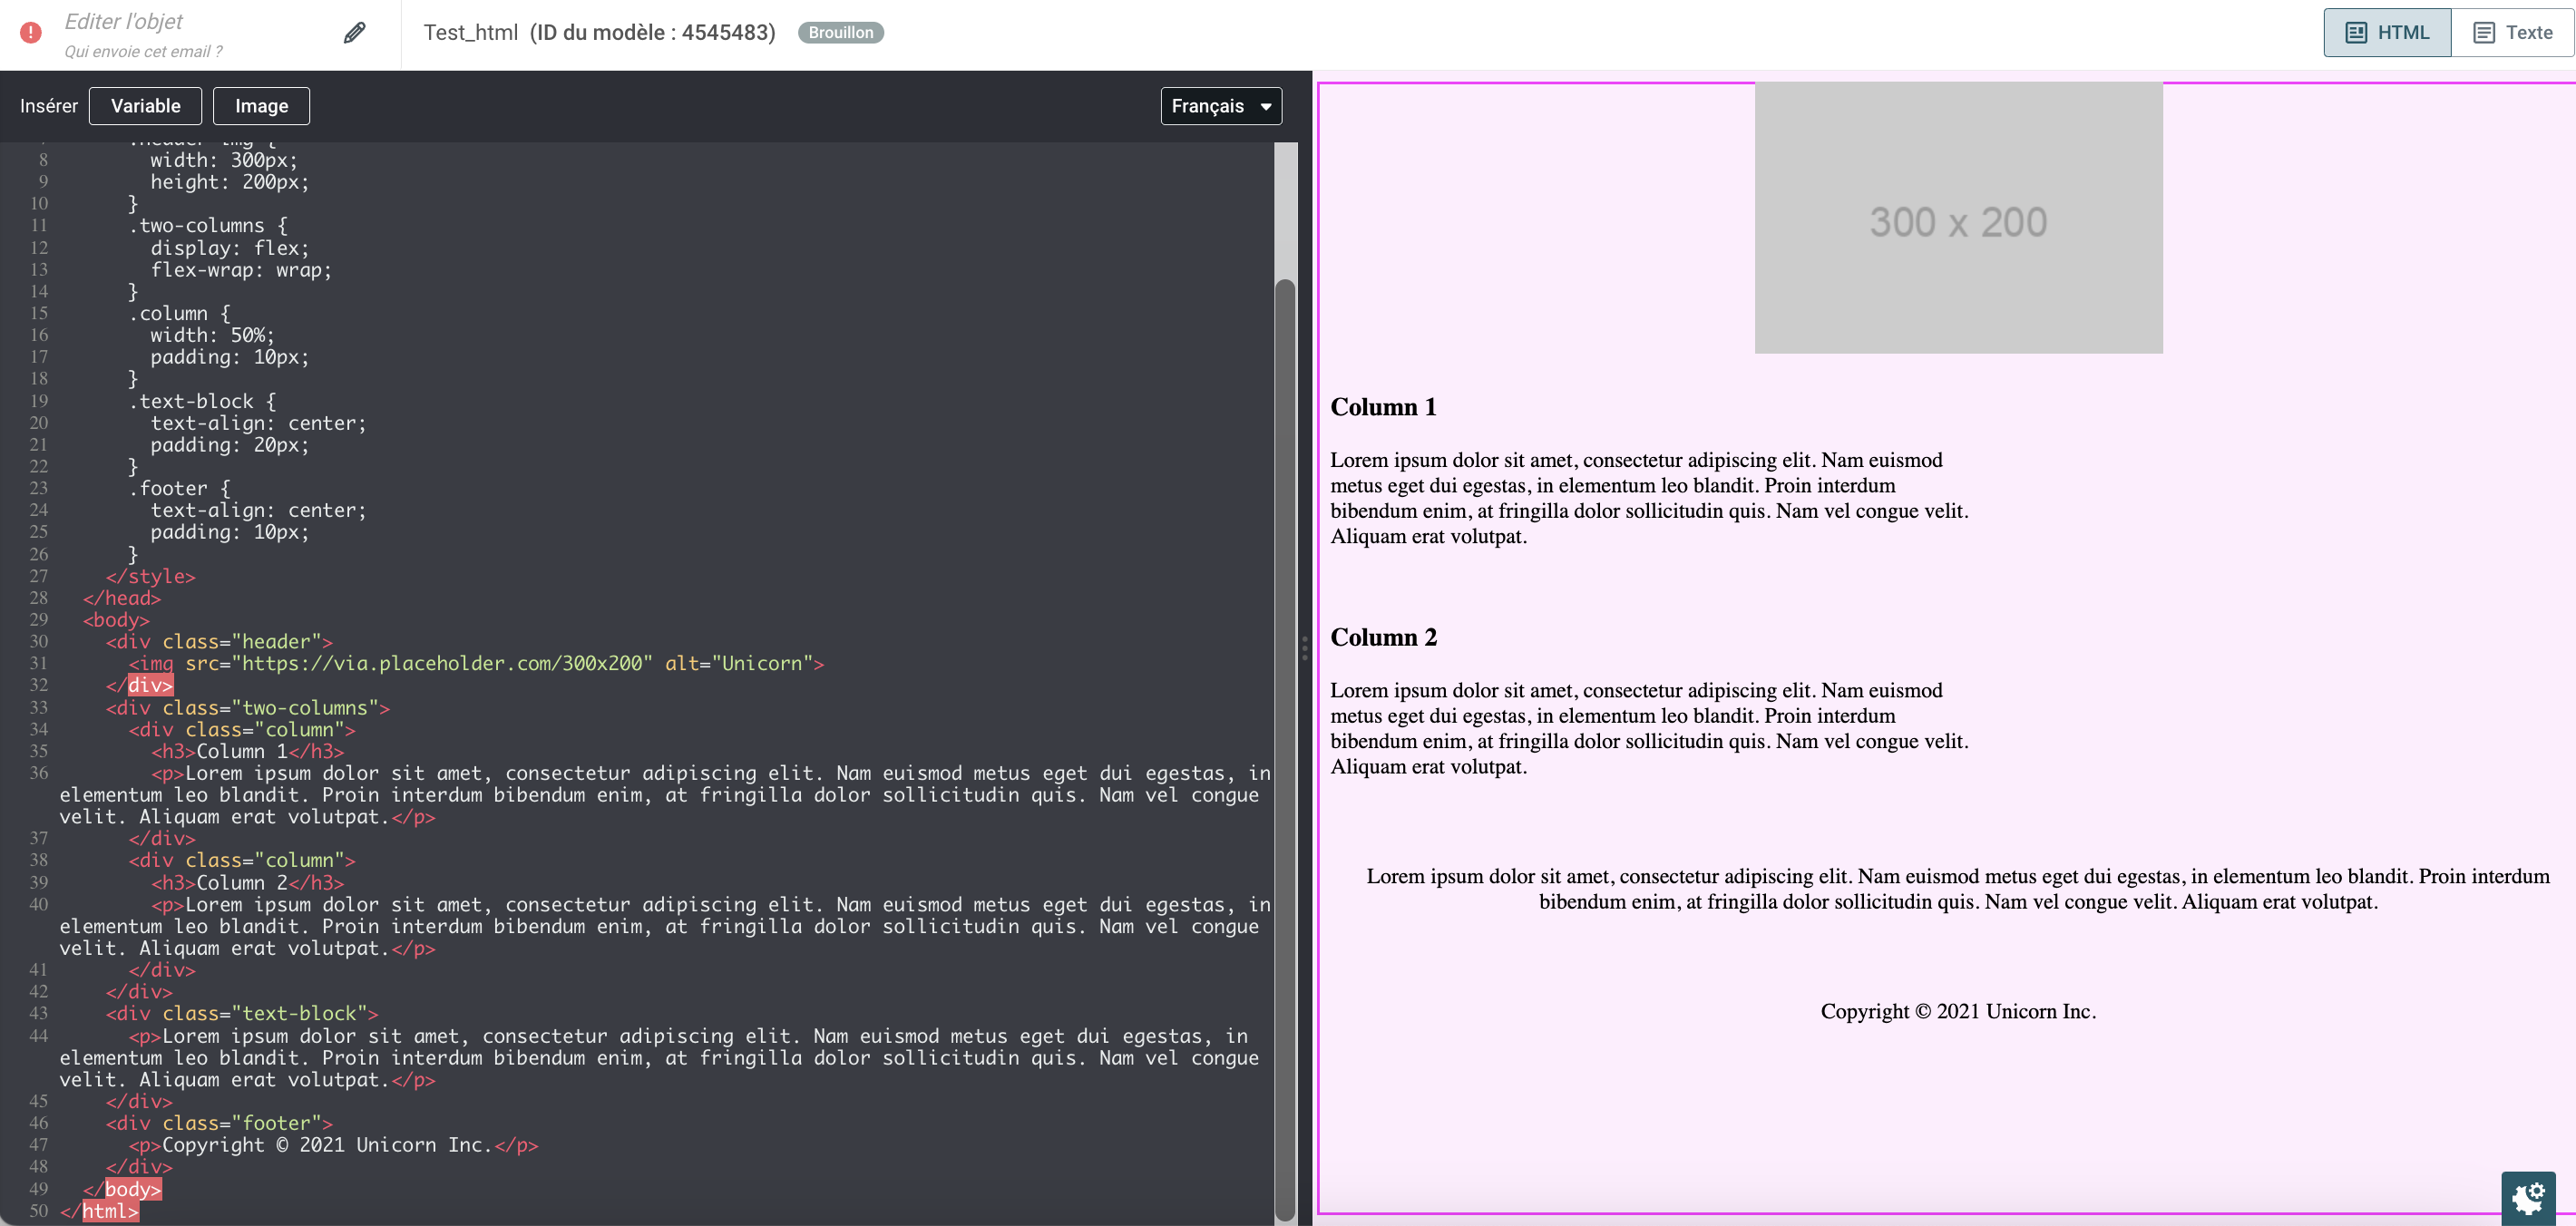Screen dimensions: 2576x1226
Task: Click the HTML tab icon
Action: [x=2355, y=32]
